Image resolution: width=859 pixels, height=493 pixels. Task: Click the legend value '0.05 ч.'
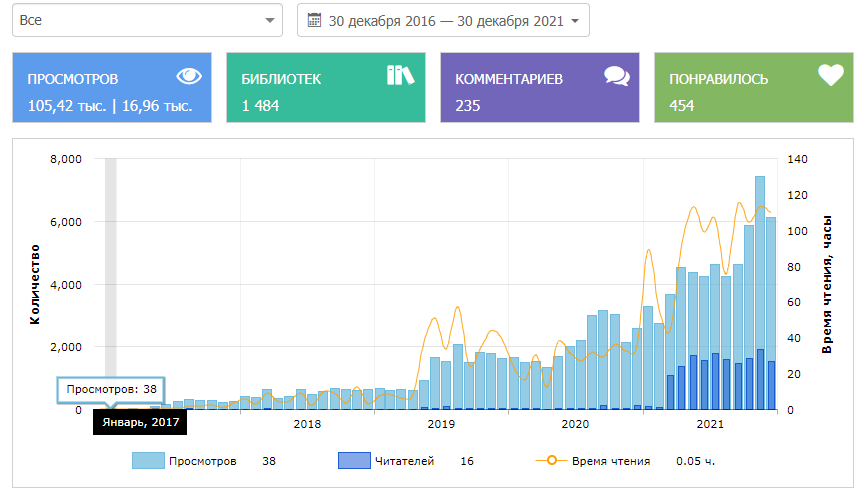(696, 461)
